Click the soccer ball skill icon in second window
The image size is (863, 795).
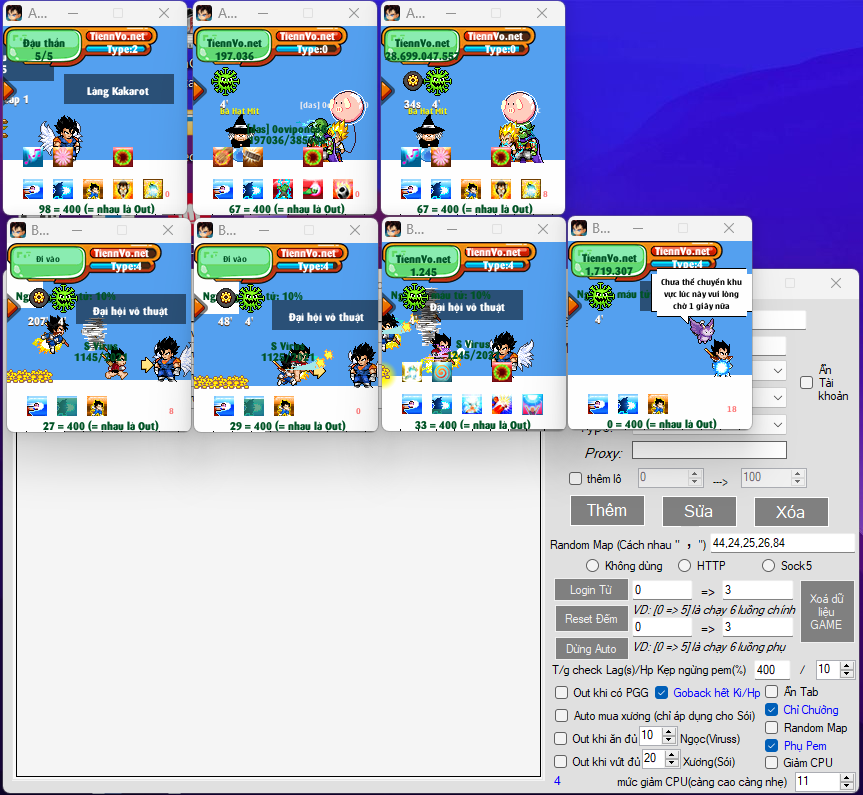pyautogui.click(x=343, y=189)
